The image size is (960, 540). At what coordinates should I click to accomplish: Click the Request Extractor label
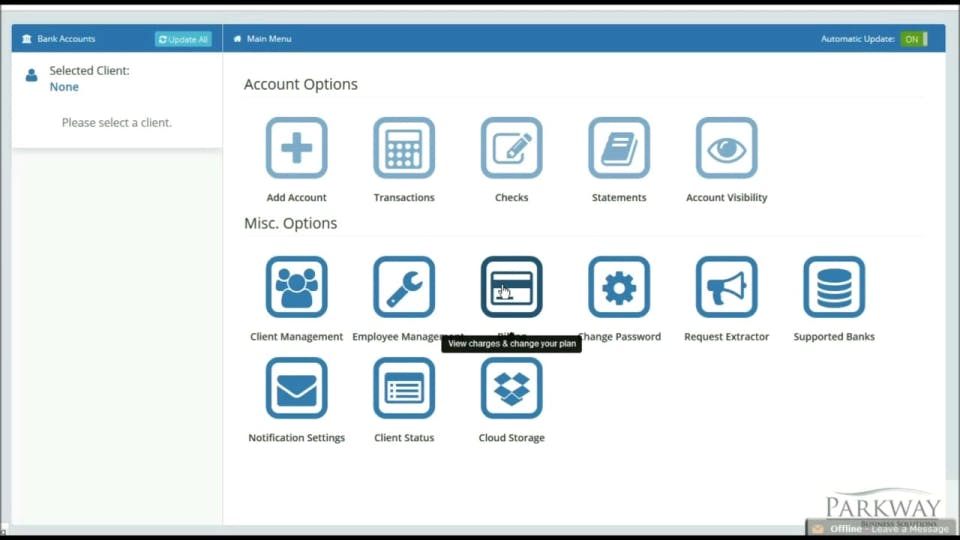pos(727,336)
